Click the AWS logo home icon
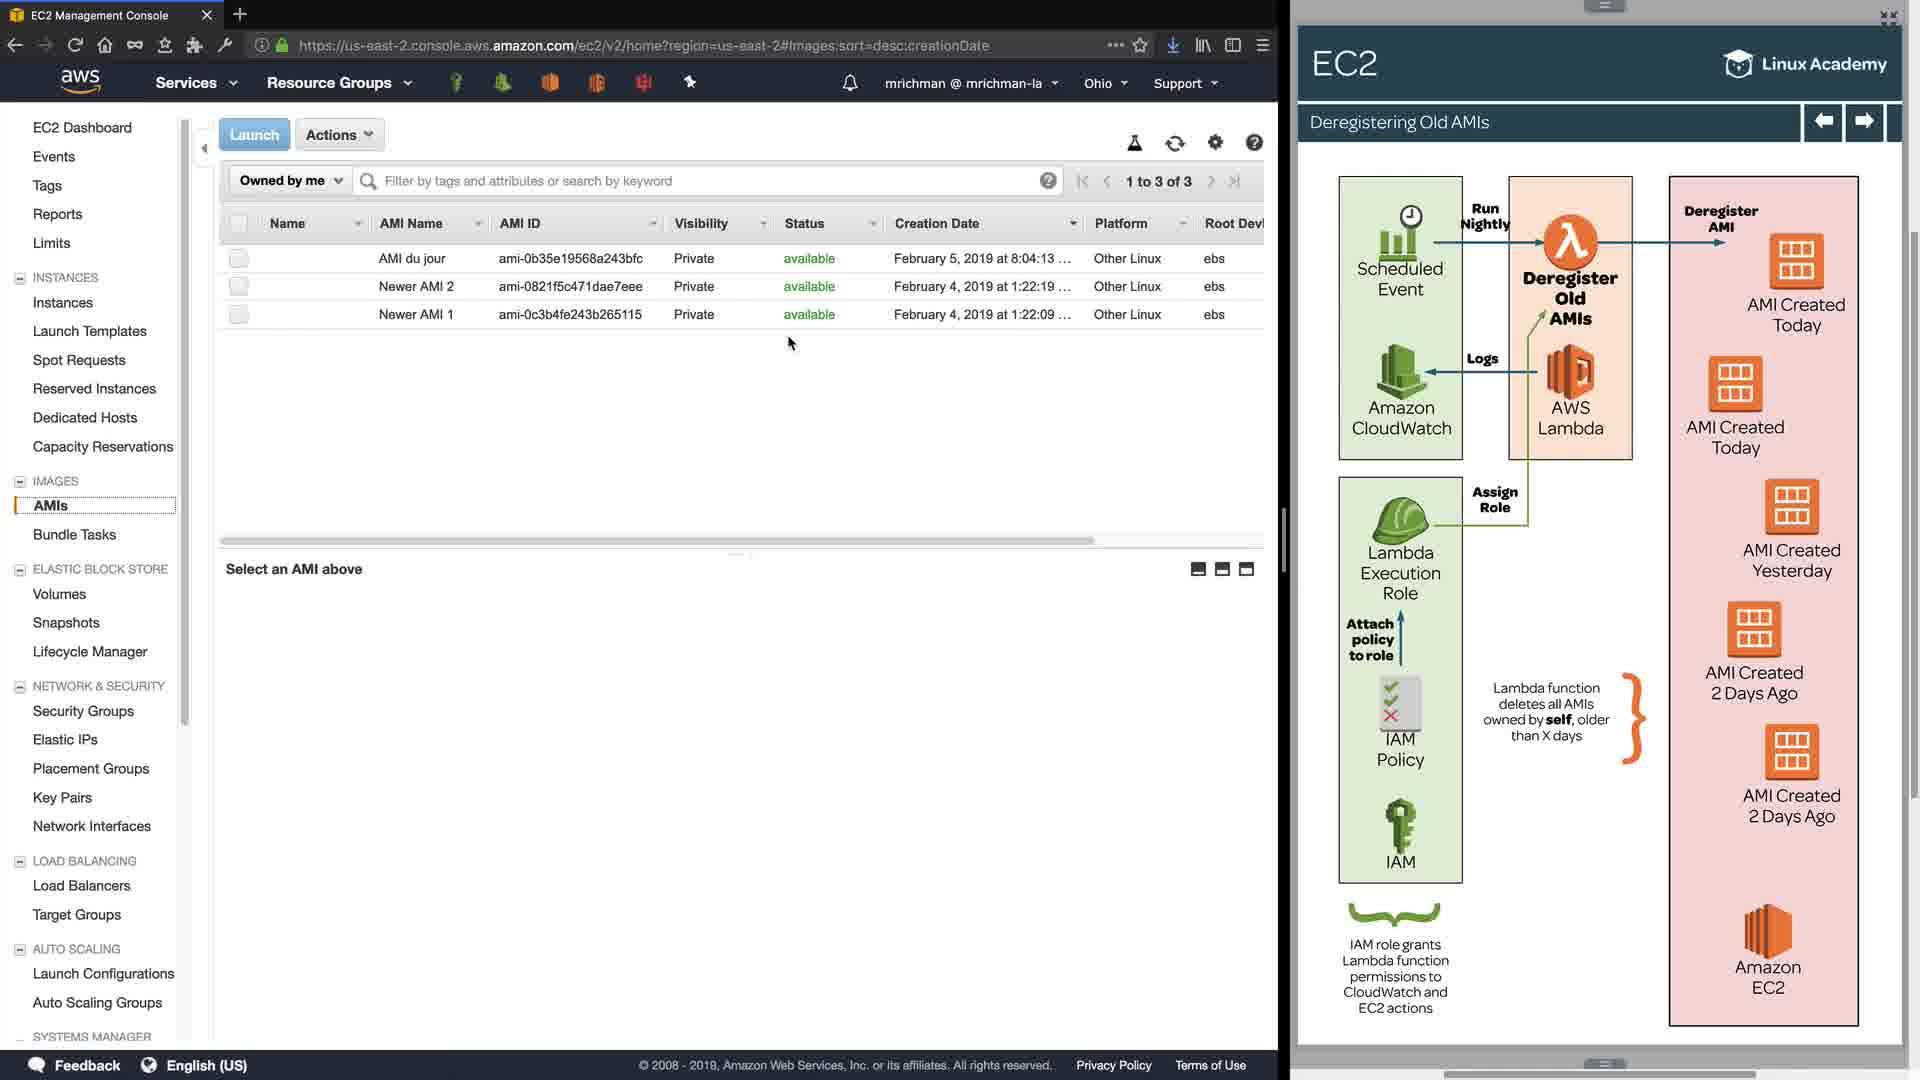Screen dimensions: 1920x1080 (80, 81)
